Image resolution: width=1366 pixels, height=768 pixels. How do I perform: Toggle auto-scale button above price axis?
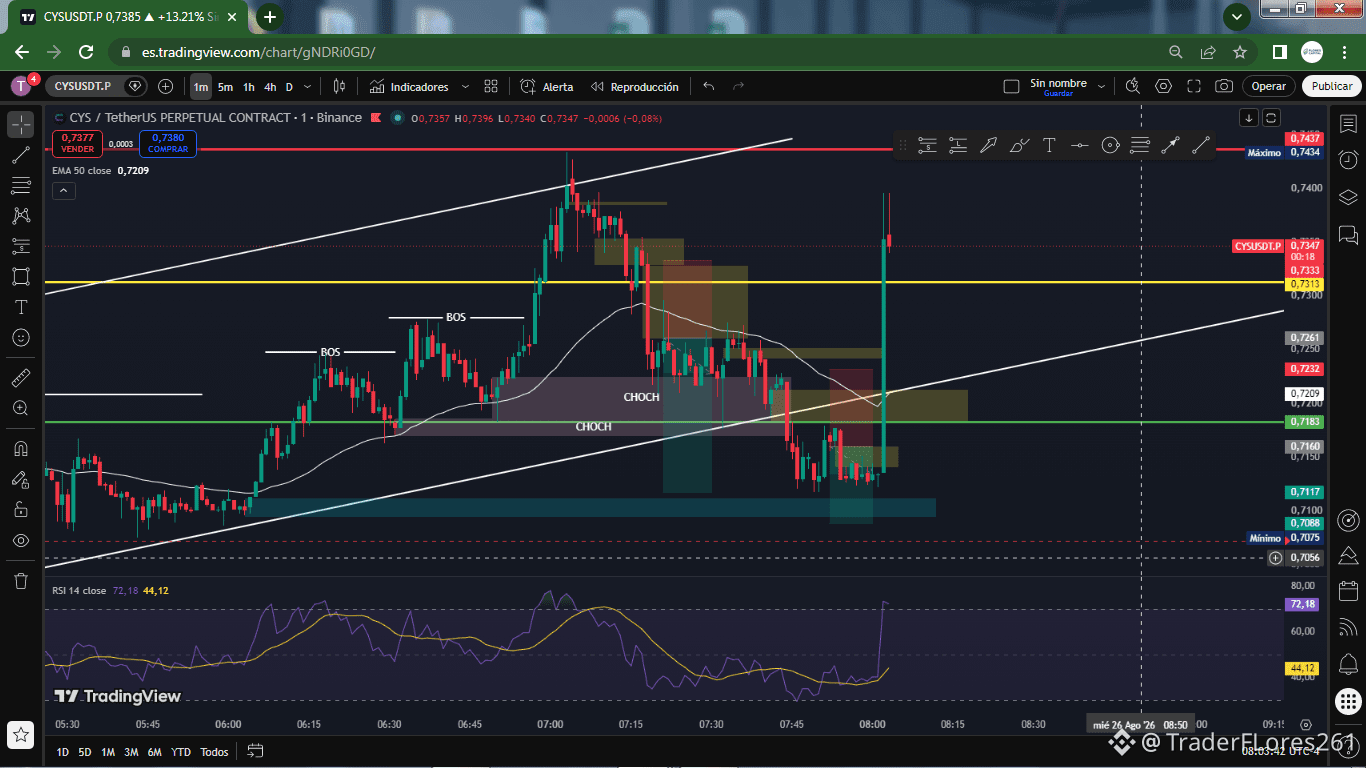(x=1271, y=117)
